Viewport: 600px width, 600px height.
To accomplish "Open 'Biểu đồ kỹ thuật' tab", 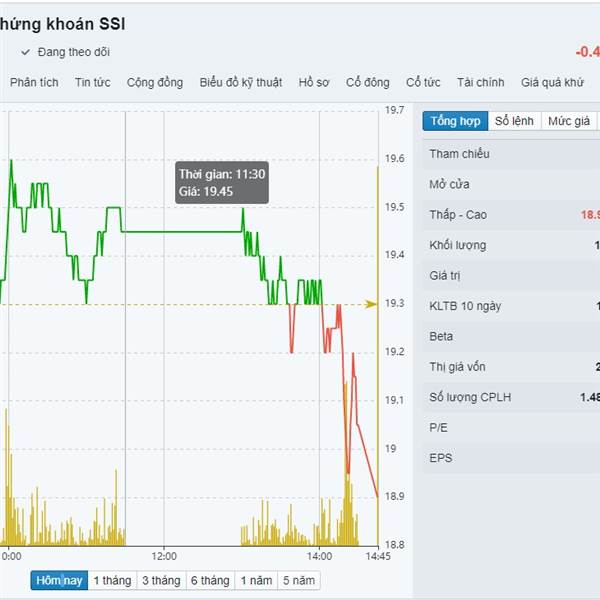I will 241,83.
